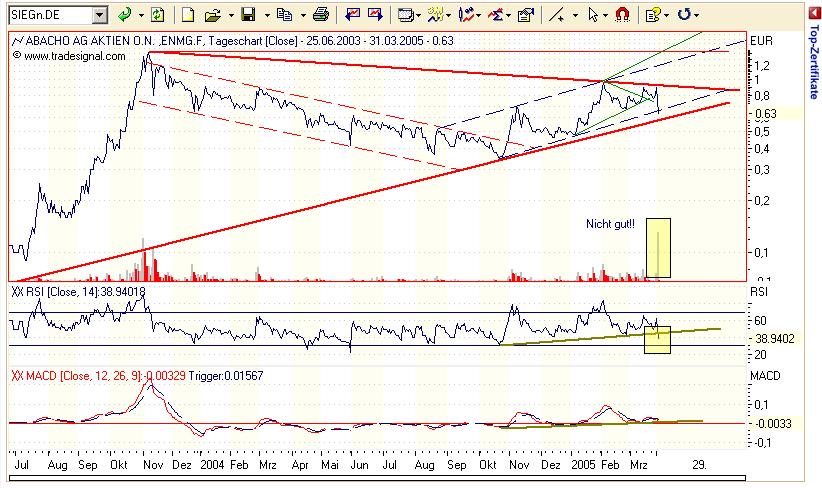Click the 2004 label on time axis
The height and width of the screenshot is (488, 822).
tap(212, 464)
